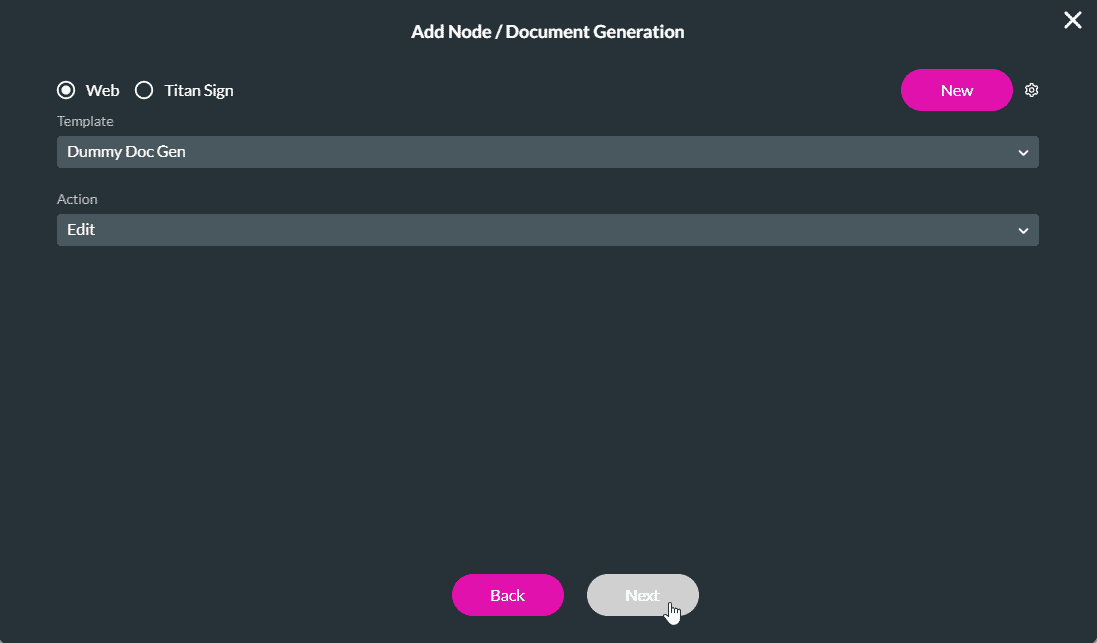This screenshot has width=1097, height=643.
Task: Click the Dummy Doc Gen selected value
Action: click(126, 152)
